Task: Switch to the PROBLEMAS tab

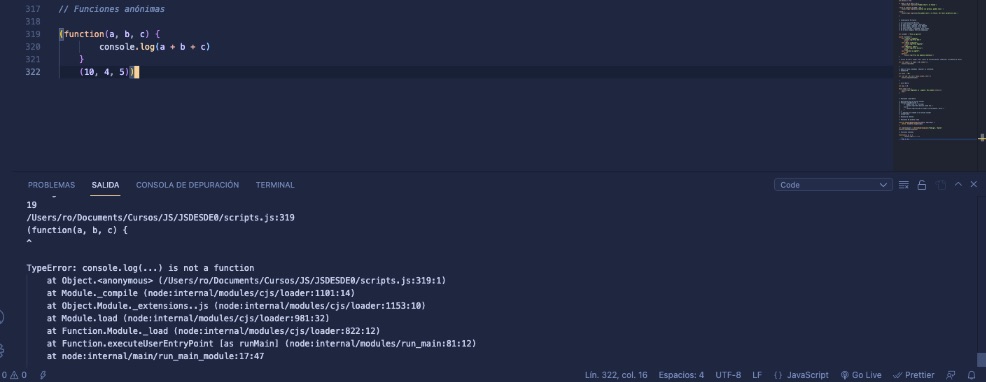Action: tap(52, 185)
